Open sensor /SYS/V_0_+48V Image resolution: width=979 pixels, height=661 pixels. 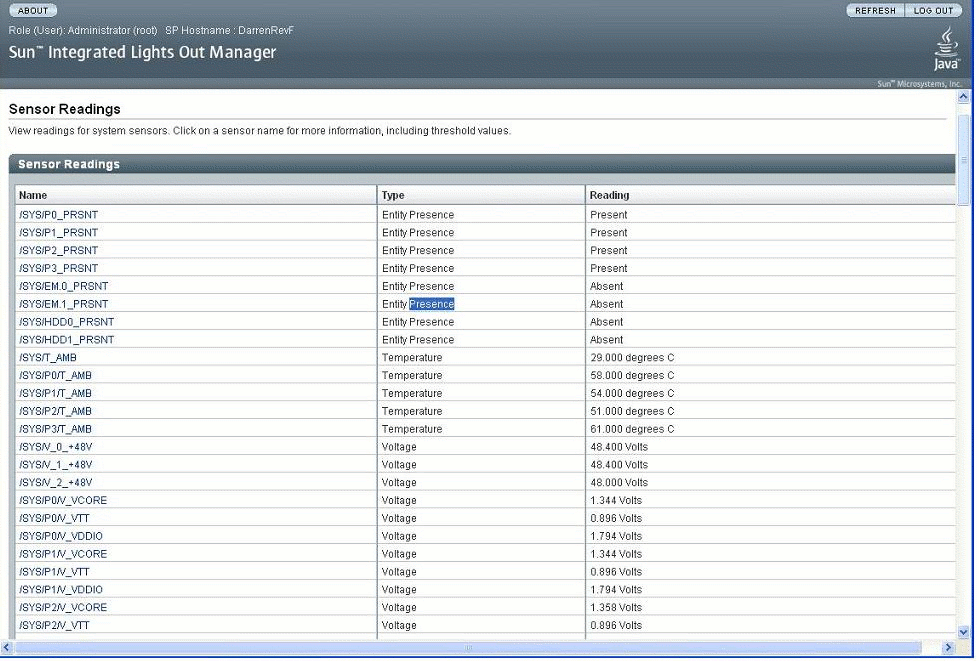click(56, 447)
